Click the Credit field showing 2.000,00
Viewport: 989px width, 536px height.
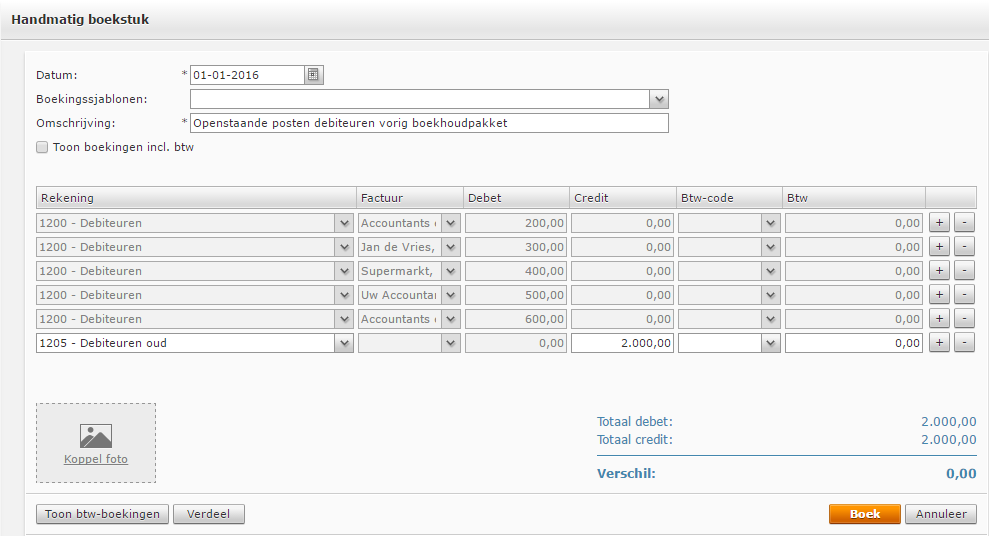tap(622, 343)
